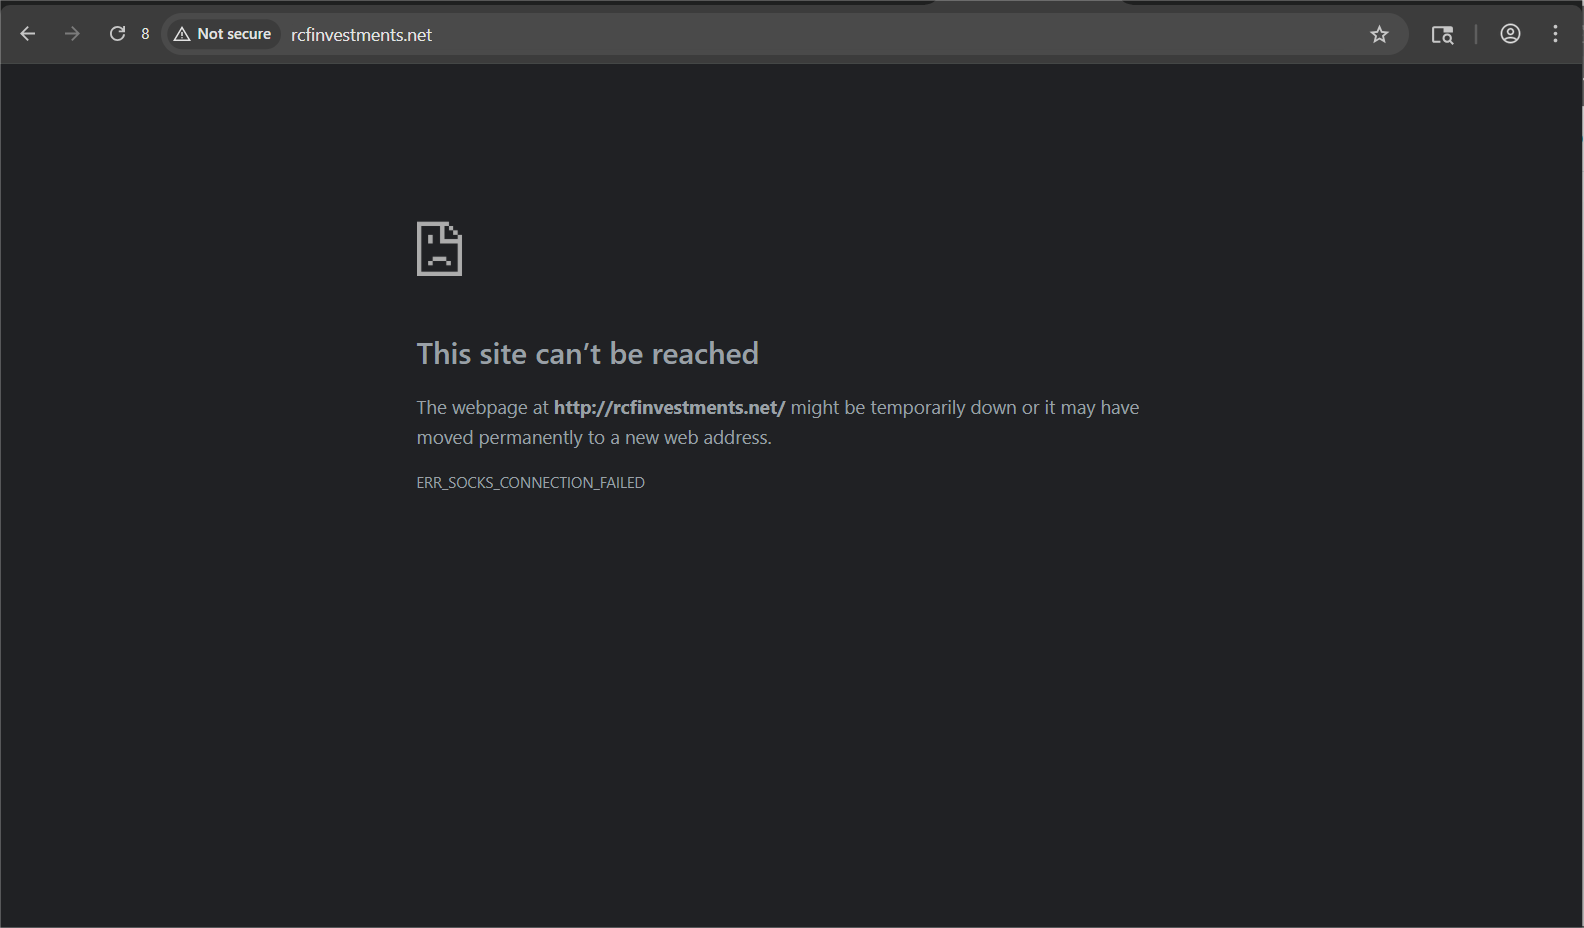Click the 'This site can't be reached' heading
This screenshot has width=1584, height=928.
[587, 354]
